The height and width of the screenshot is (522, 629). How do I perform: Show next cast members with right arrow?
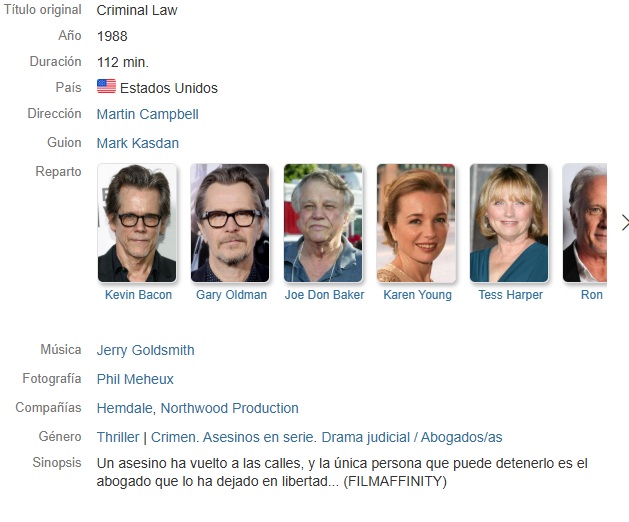pyautogui.click(x=625, y=223)
